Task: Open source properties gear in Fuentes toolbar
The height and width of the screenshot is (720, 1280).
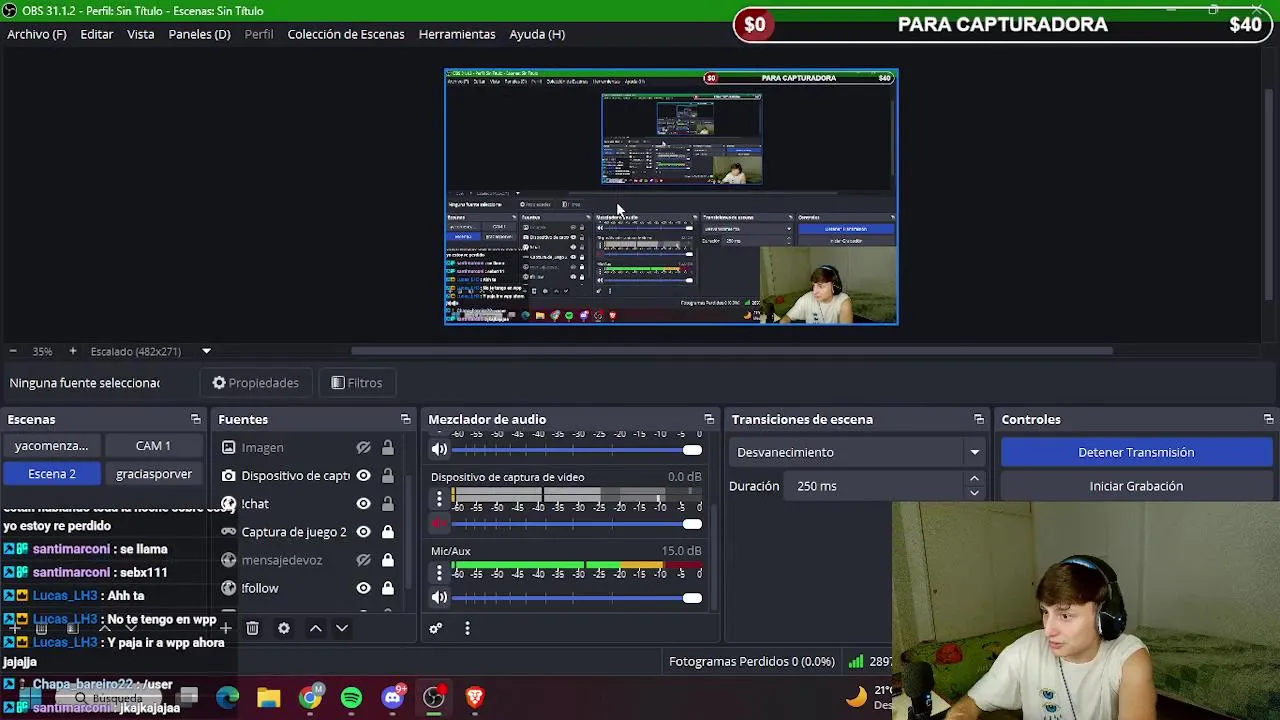Action: click(x=284, y=628)
